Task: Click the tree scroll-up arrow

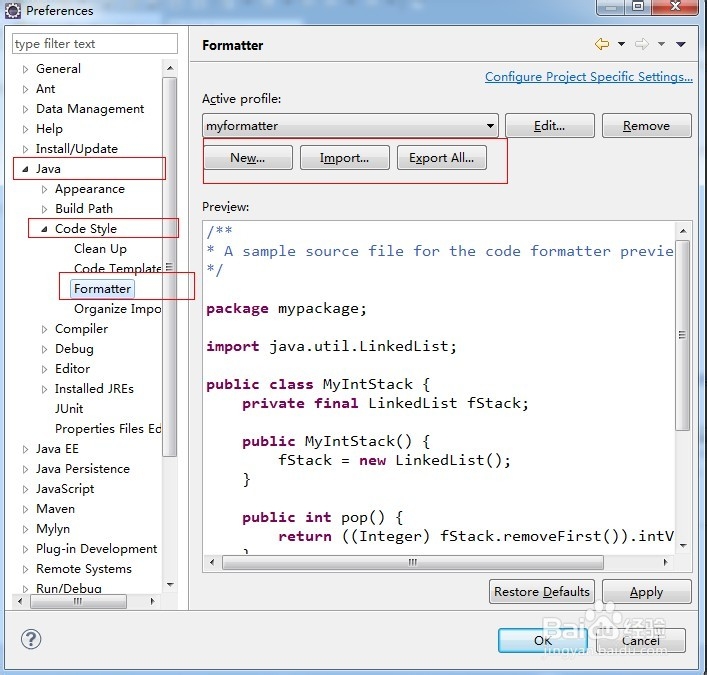Action: (170, 68)
